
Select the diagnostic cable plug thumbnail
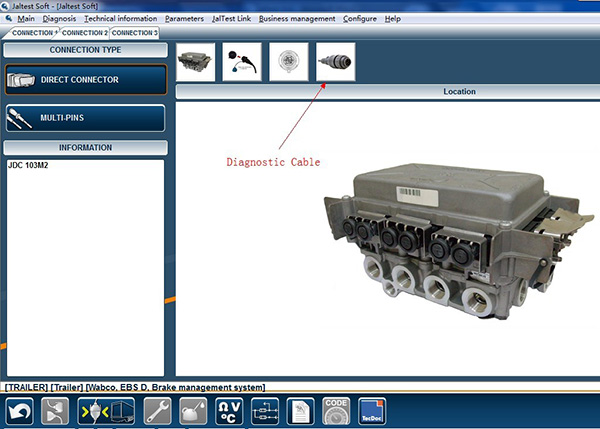[336, 62]
